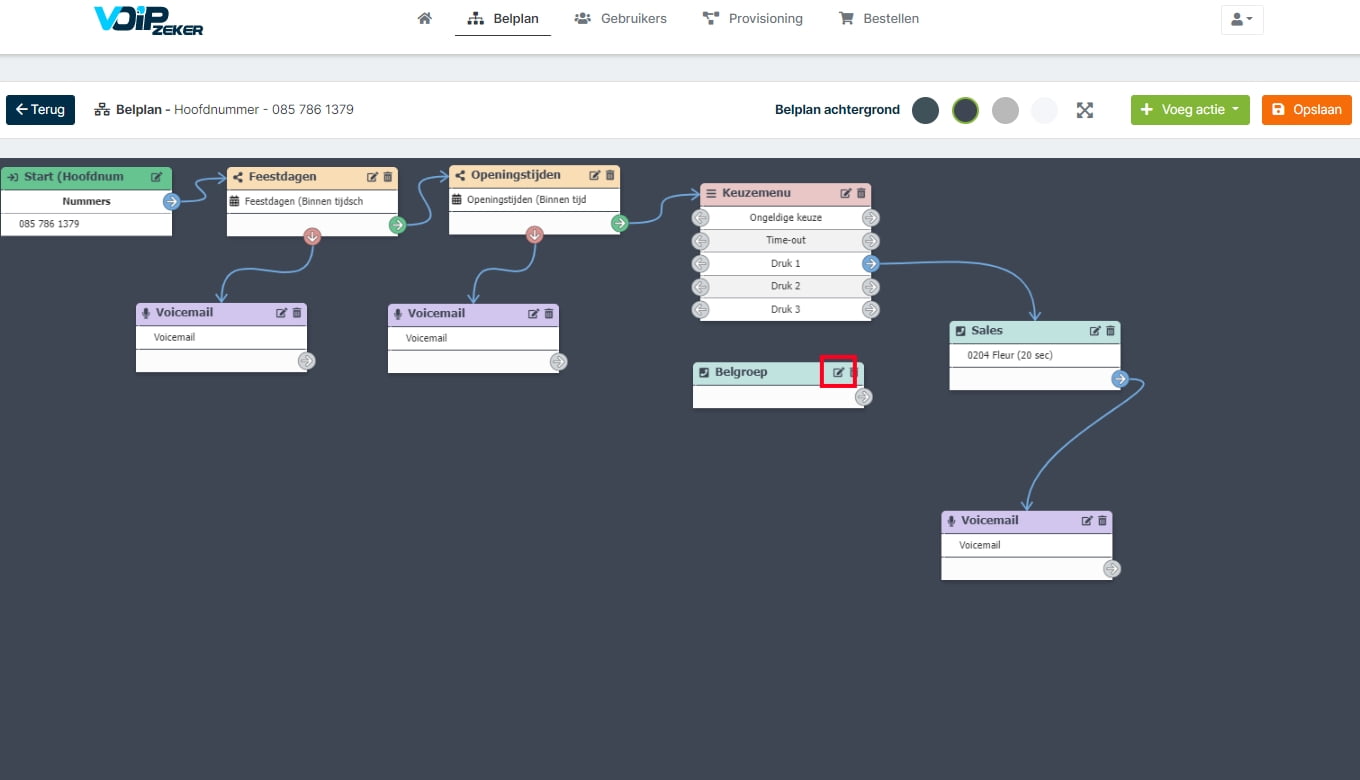Click the Time-out output connector arrow
1360x780 pixels.
(870, 241)
